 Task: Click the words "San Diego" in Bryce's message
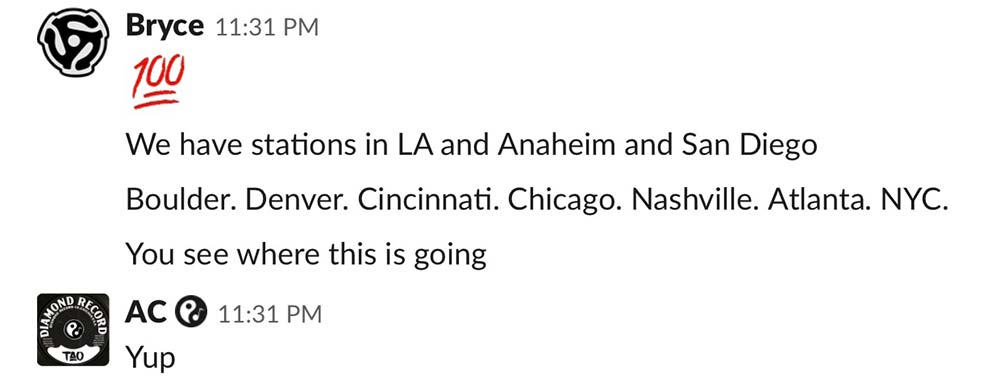[x=749, y=146]
